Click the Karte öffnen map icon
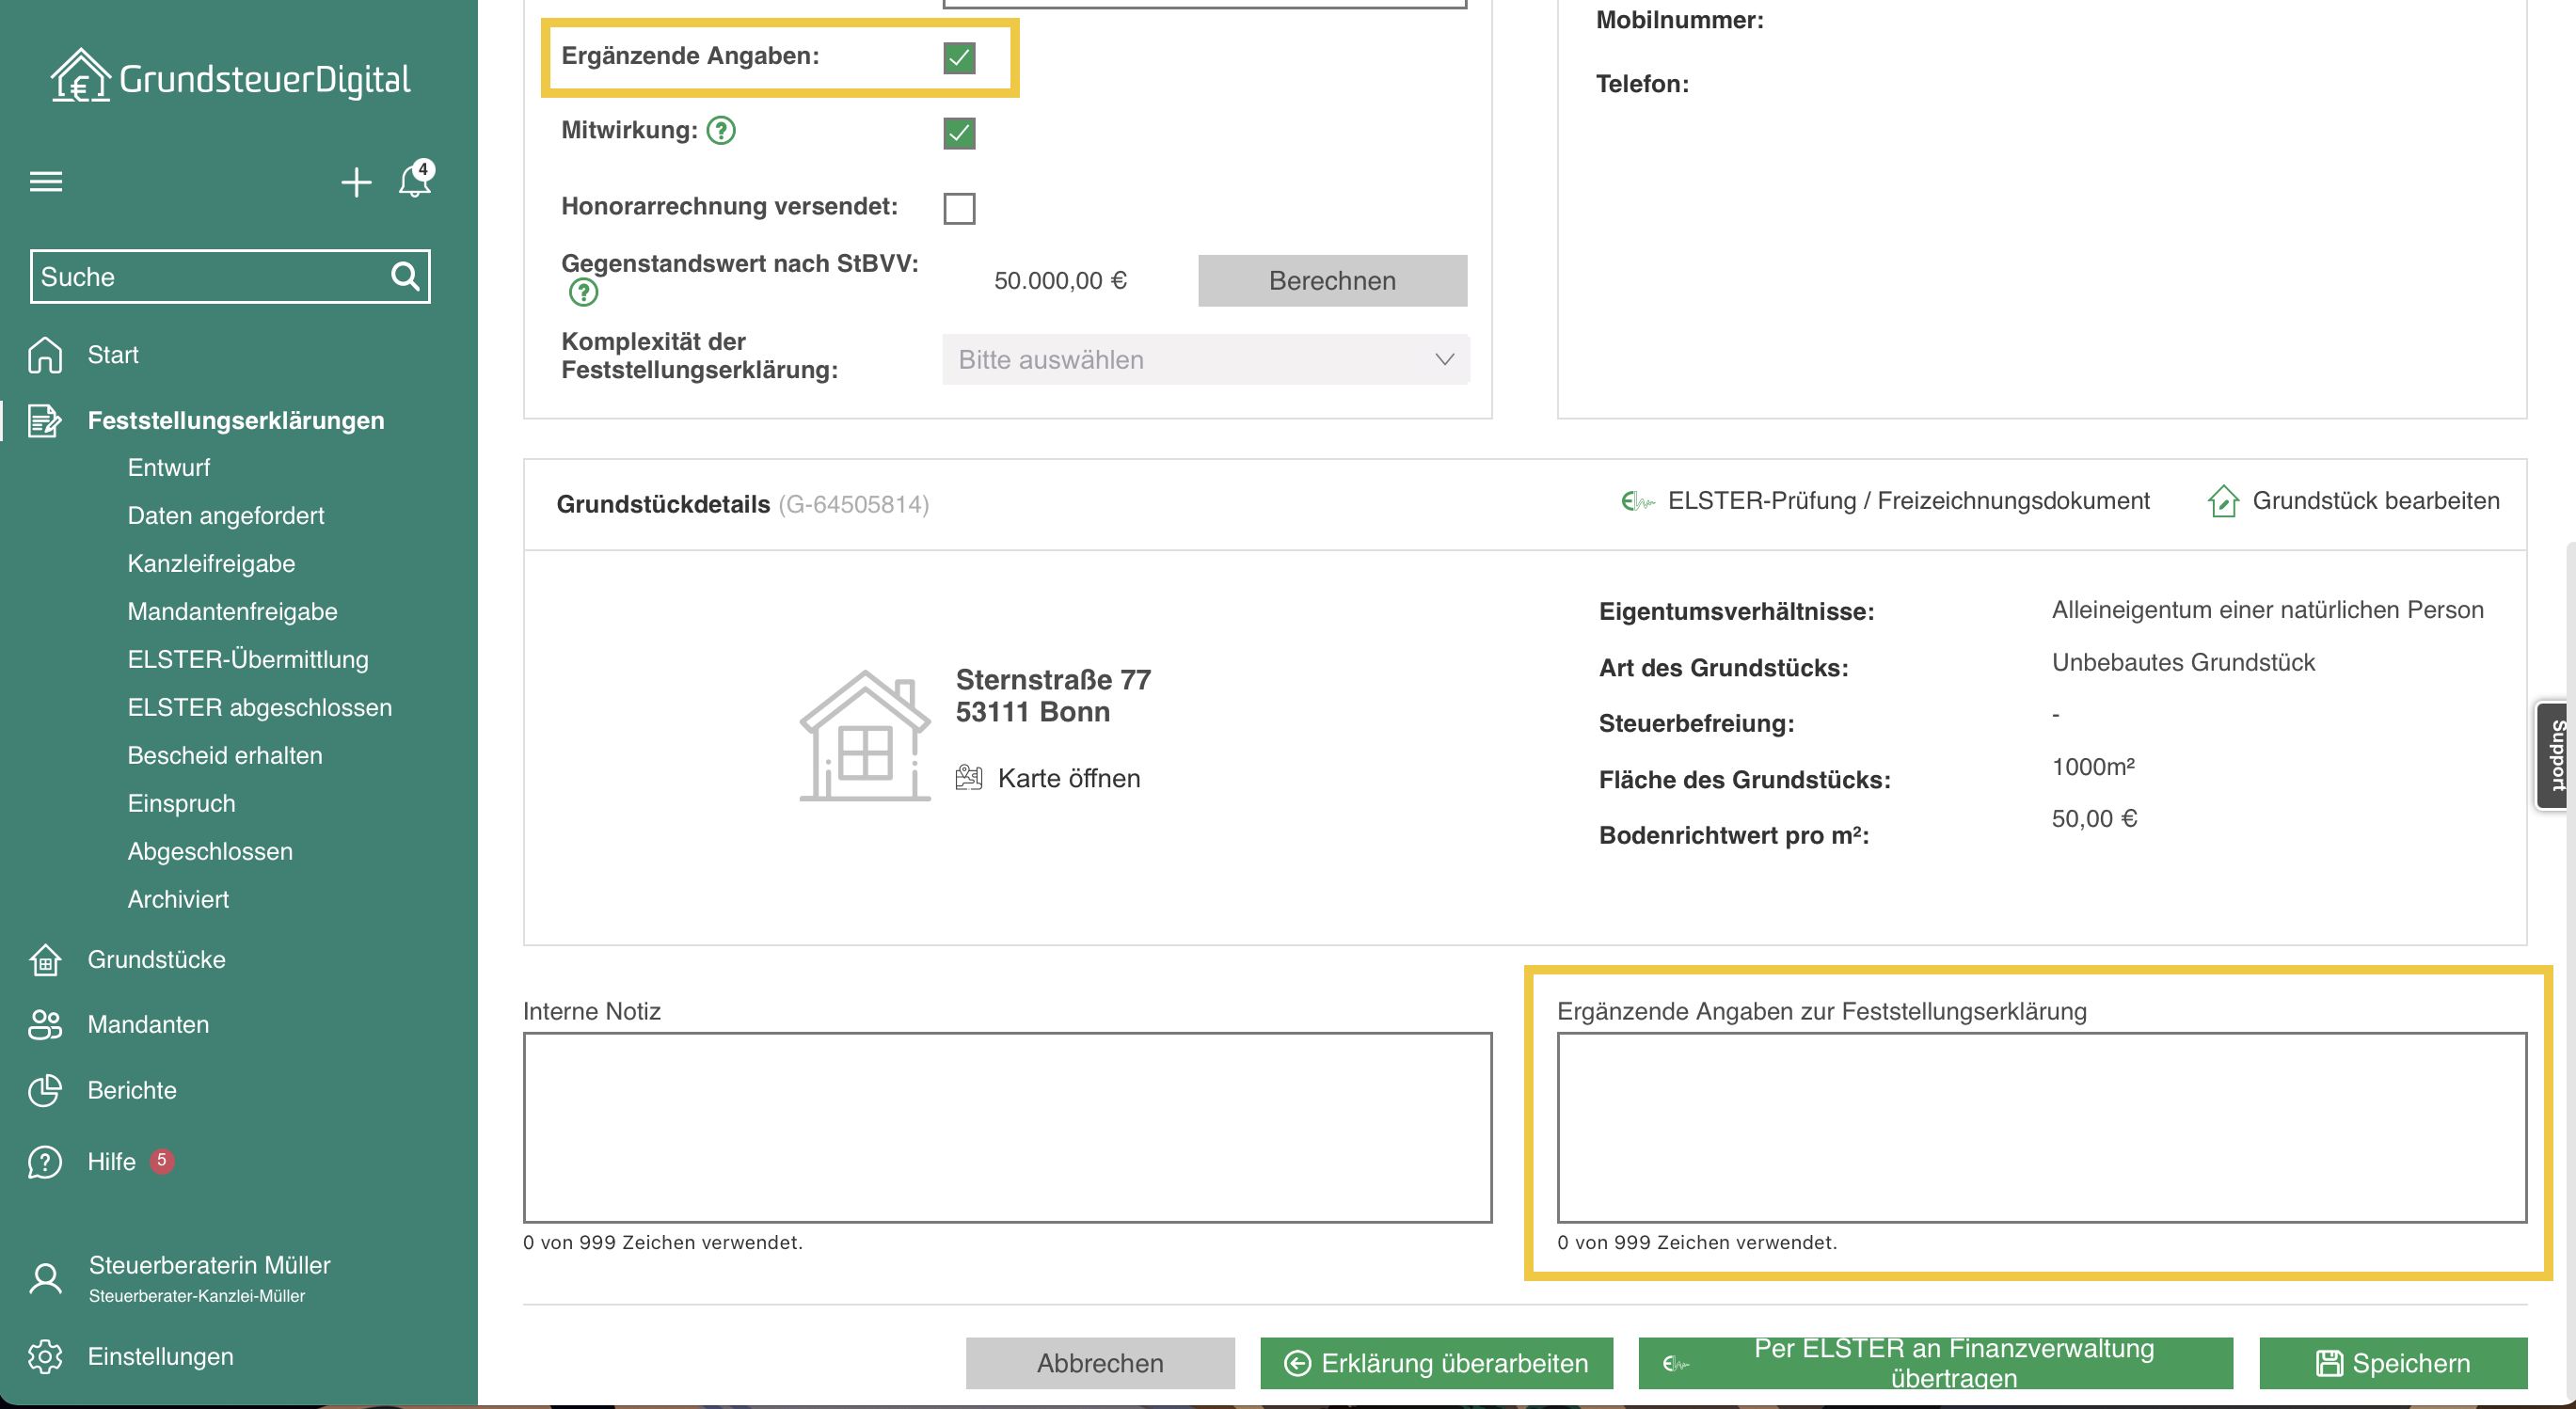The width and height of the screenshot is (2576, 1409). click(968, 778)
